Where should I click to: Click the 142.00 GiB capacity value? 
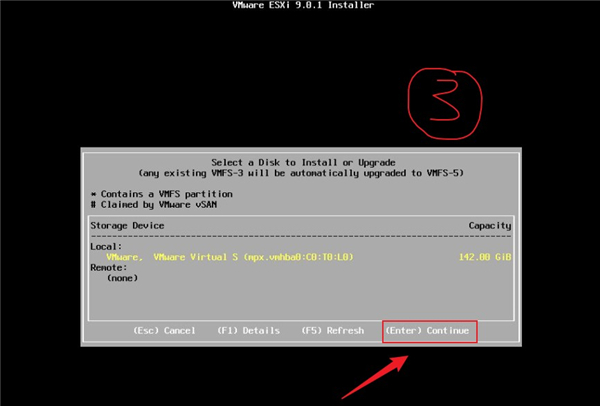pyautogui.click(x=487, y=257)
